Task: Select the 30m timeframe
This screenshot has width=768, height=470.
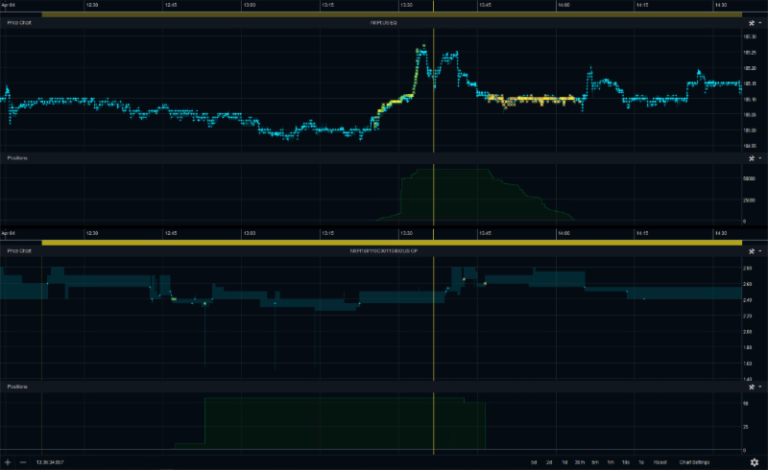Action: 580,462
